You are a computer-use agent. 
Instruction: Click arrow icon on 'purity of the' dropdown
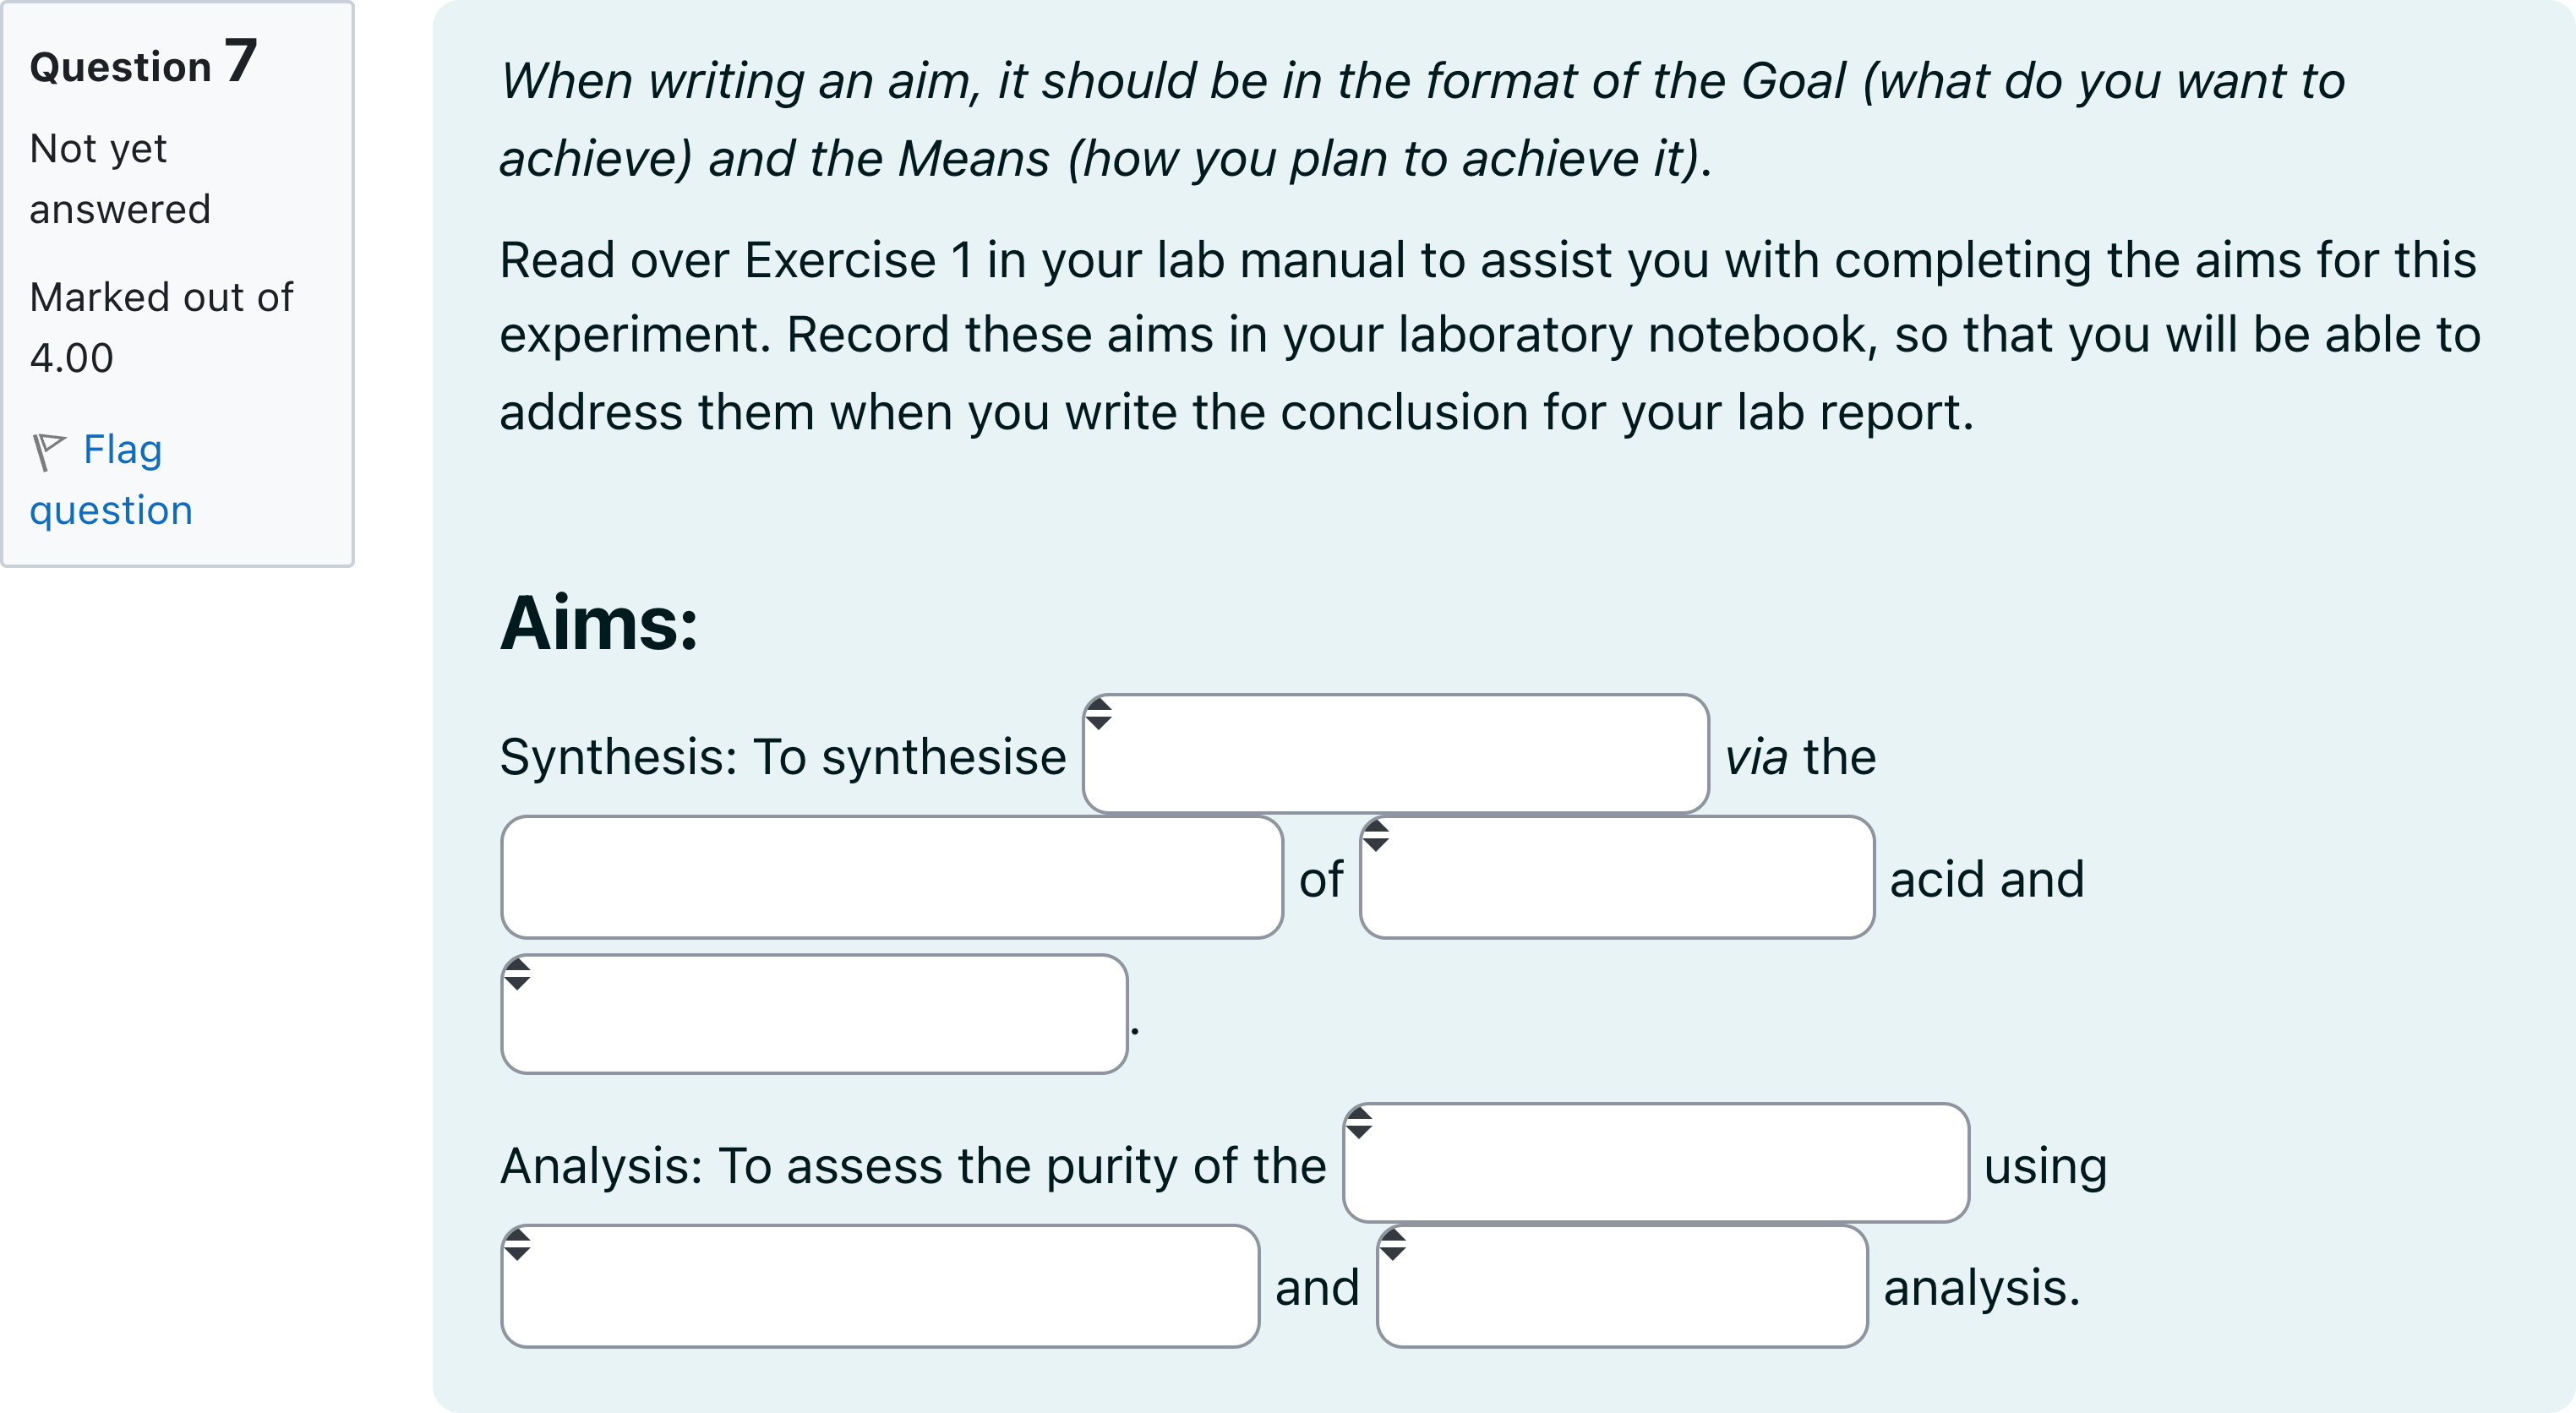(1359, 1123)
